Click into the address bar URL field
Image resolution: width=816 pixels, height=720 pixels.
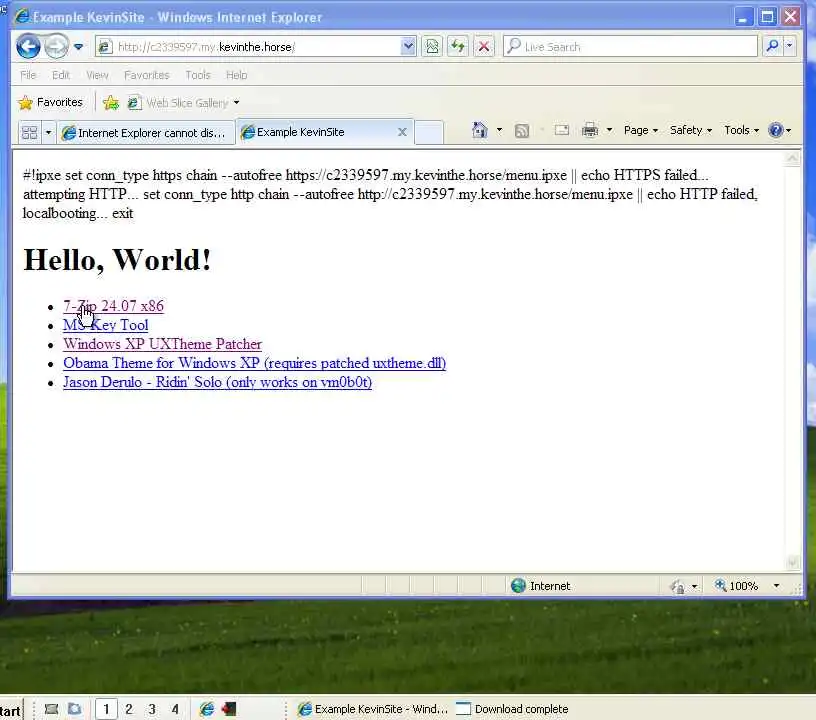click(248, 47)
